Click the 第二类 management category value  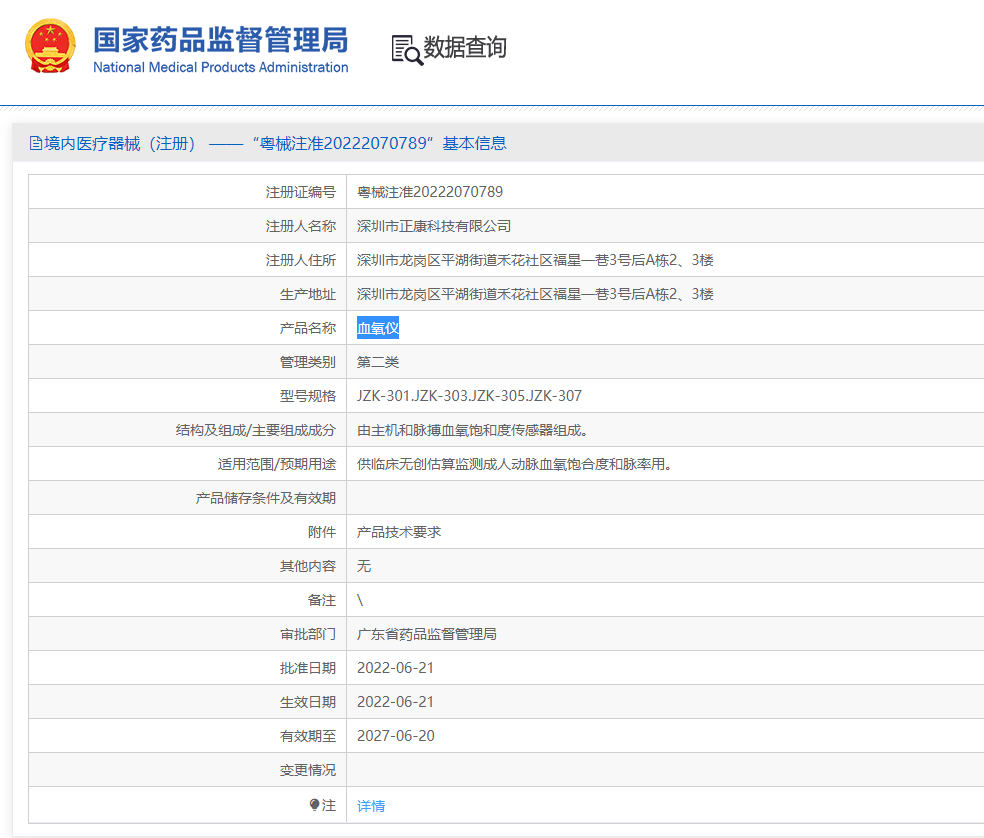coord(378,362)
